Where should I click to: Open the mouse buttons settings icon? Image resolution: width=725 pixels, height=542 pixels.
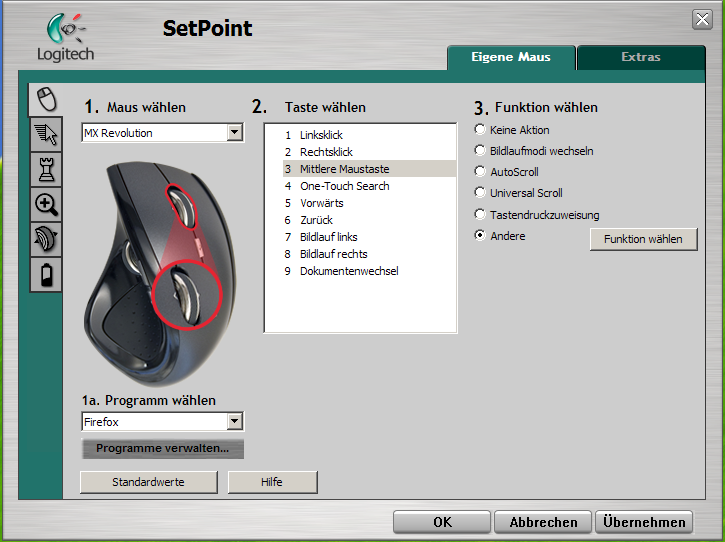point(45,100)
